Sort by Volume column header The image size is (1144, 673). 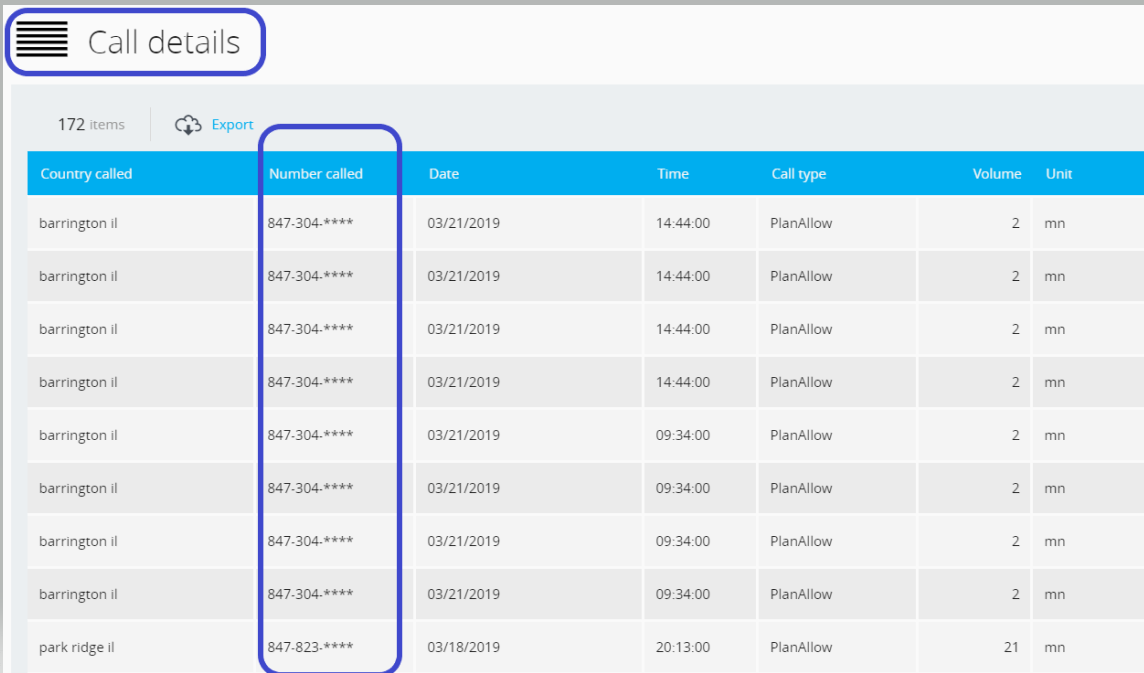click(996, 174)
